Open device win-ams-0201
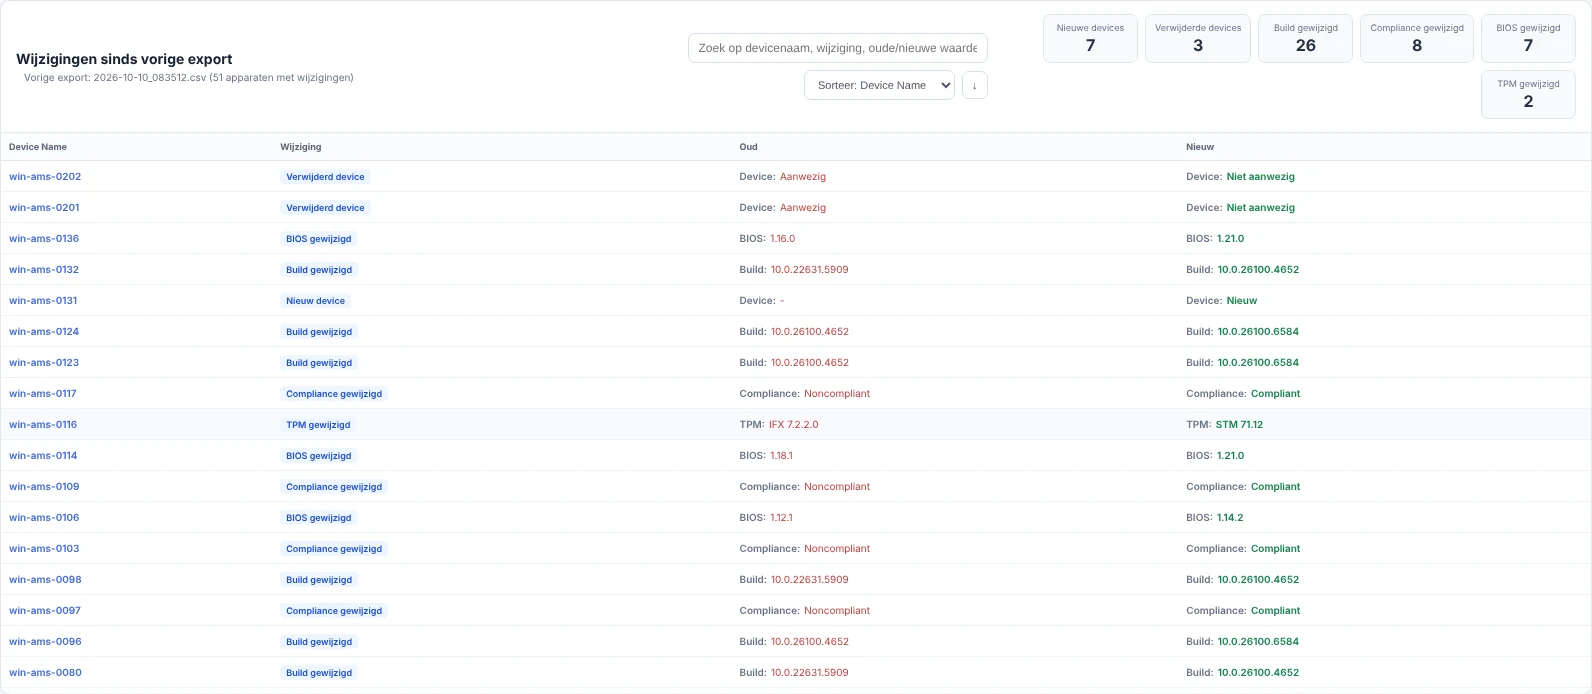 [x=44, y=208]
